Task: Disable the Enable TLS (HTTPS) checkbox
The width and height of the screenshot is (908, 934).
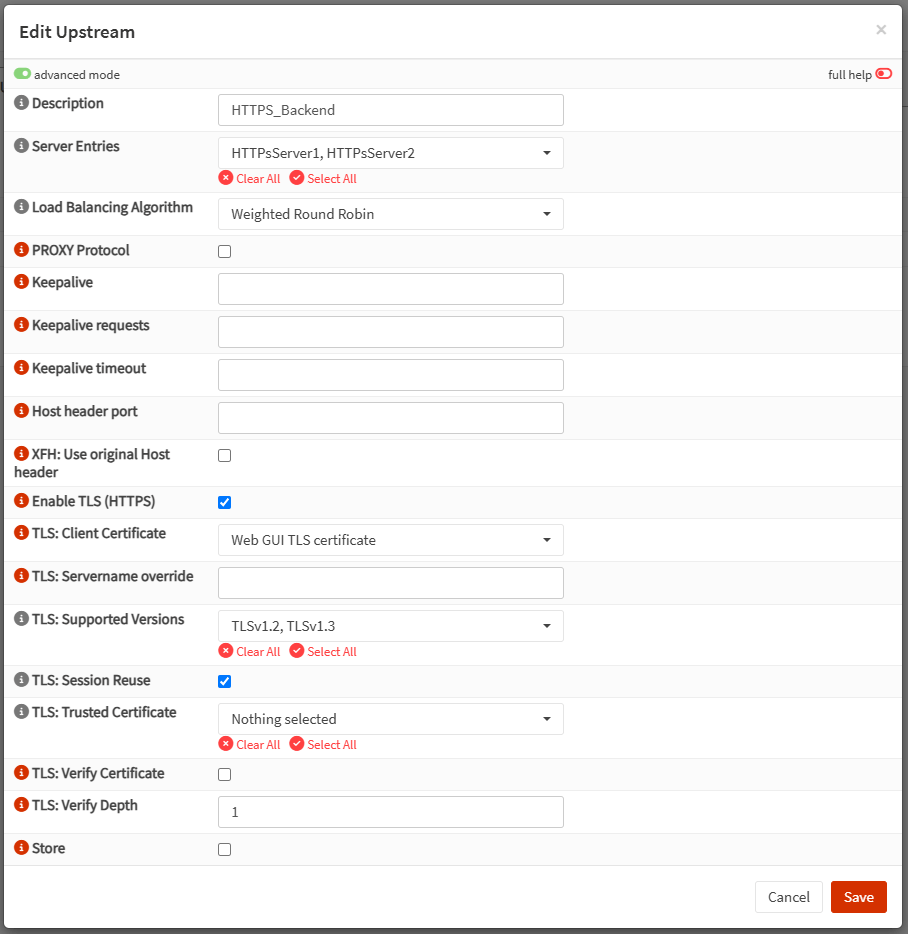Action: (x=224, y=502)
